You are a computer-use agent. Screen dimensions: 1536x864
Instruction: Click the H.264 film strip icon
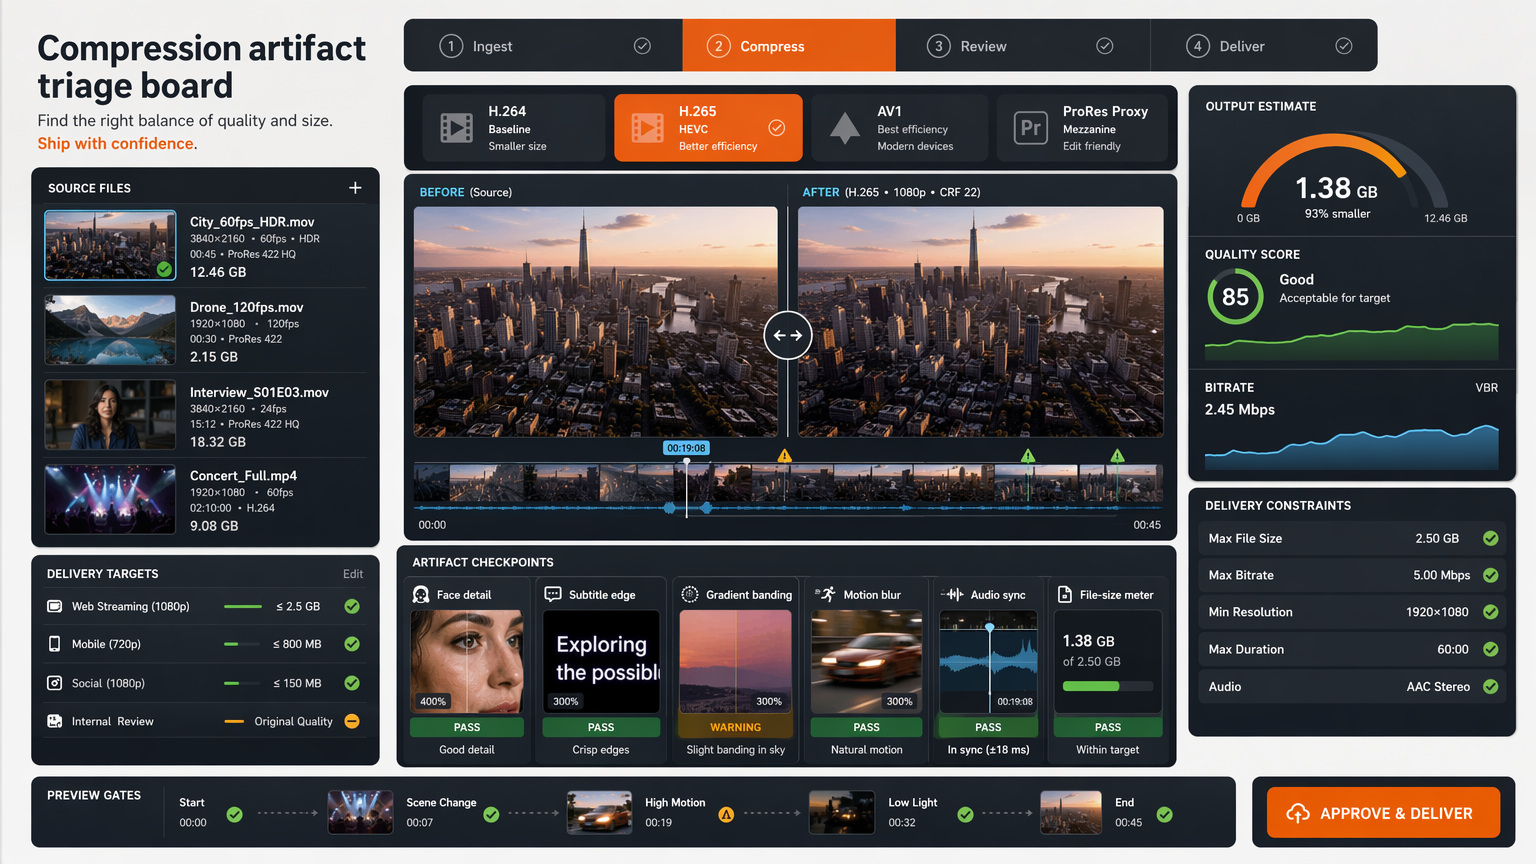click(457, 128)
